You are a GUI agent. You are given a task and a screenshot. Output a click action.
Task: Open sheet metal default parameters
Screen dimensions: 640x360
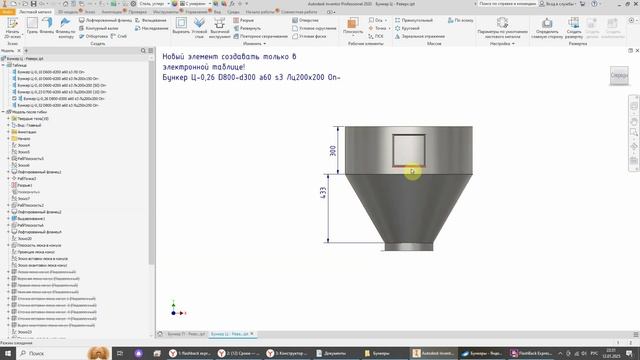point(502,27)
